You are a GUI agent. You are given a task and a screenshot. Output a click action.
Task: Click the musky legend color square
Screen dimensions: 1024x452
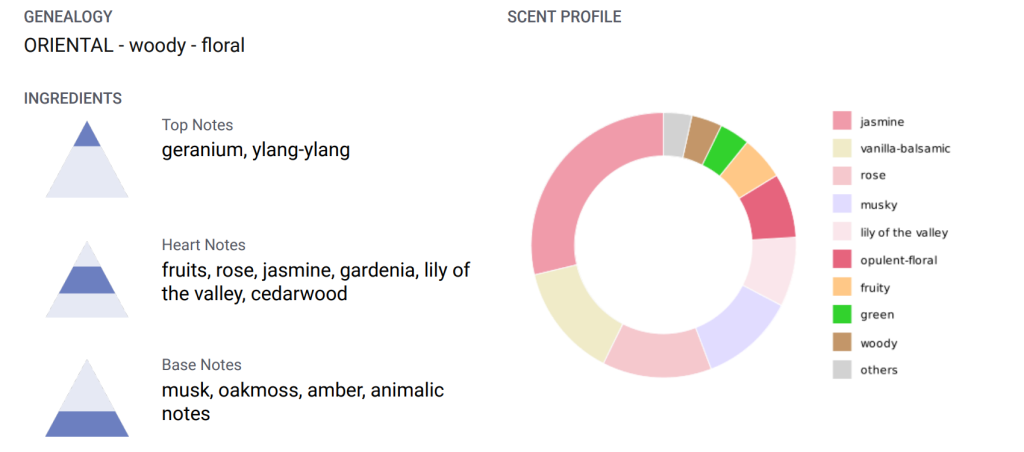click(842, 204)
